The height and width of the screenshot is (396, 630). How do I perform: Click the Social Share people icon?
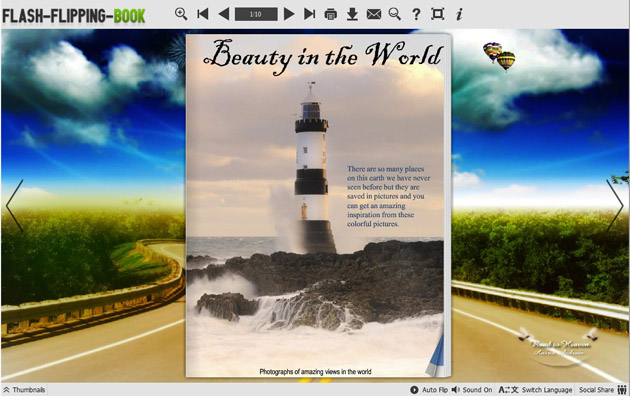click(622, 390)
